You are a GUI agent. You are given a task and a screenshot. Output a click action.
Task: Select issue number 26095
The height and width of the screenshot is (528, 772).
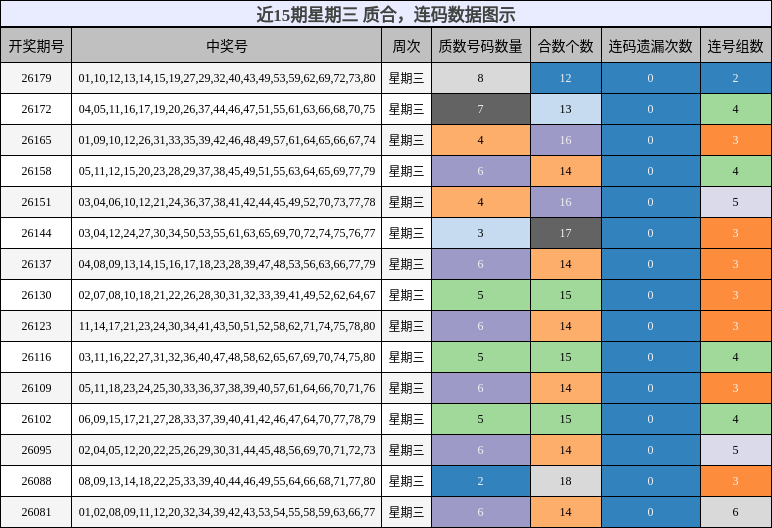[36, 450]
